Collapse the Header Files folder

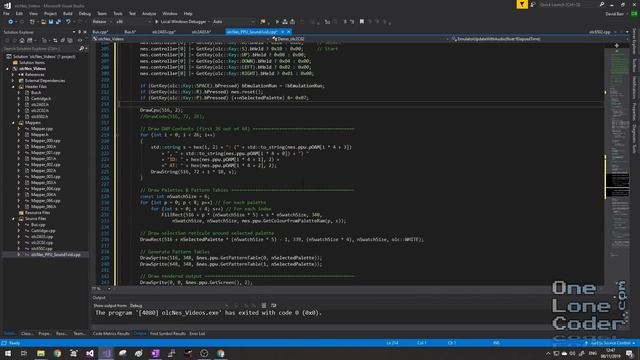(x=13, y=87)
